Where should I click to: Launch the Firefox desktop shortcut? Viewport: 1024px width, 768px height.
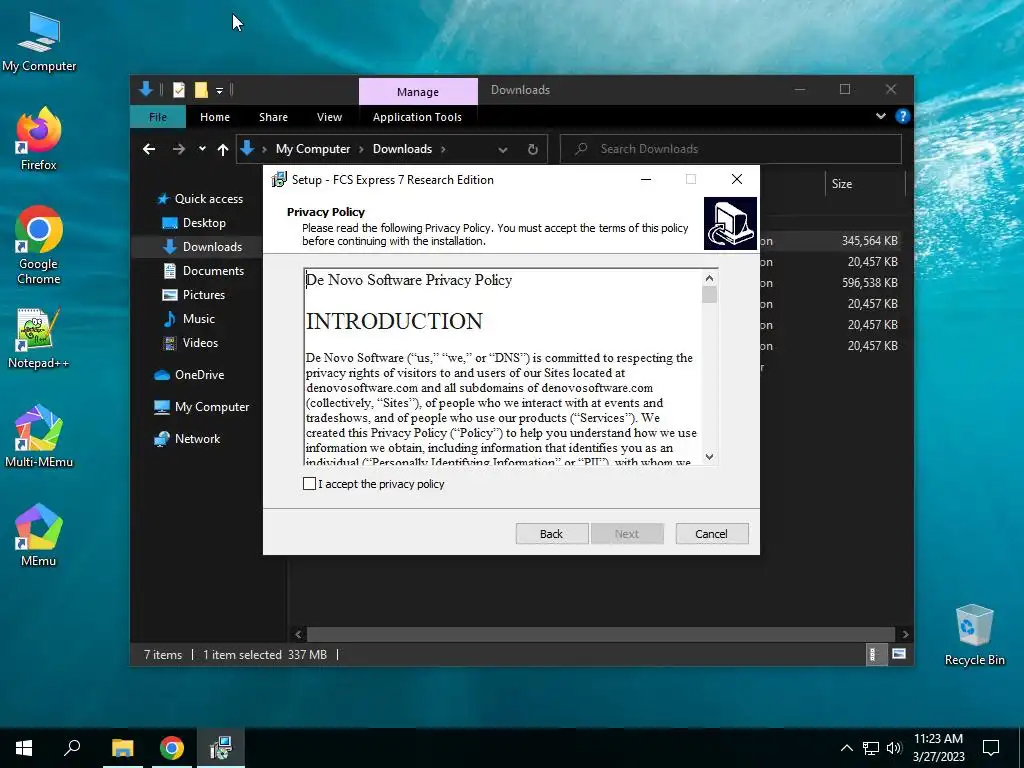click(39, 138)
